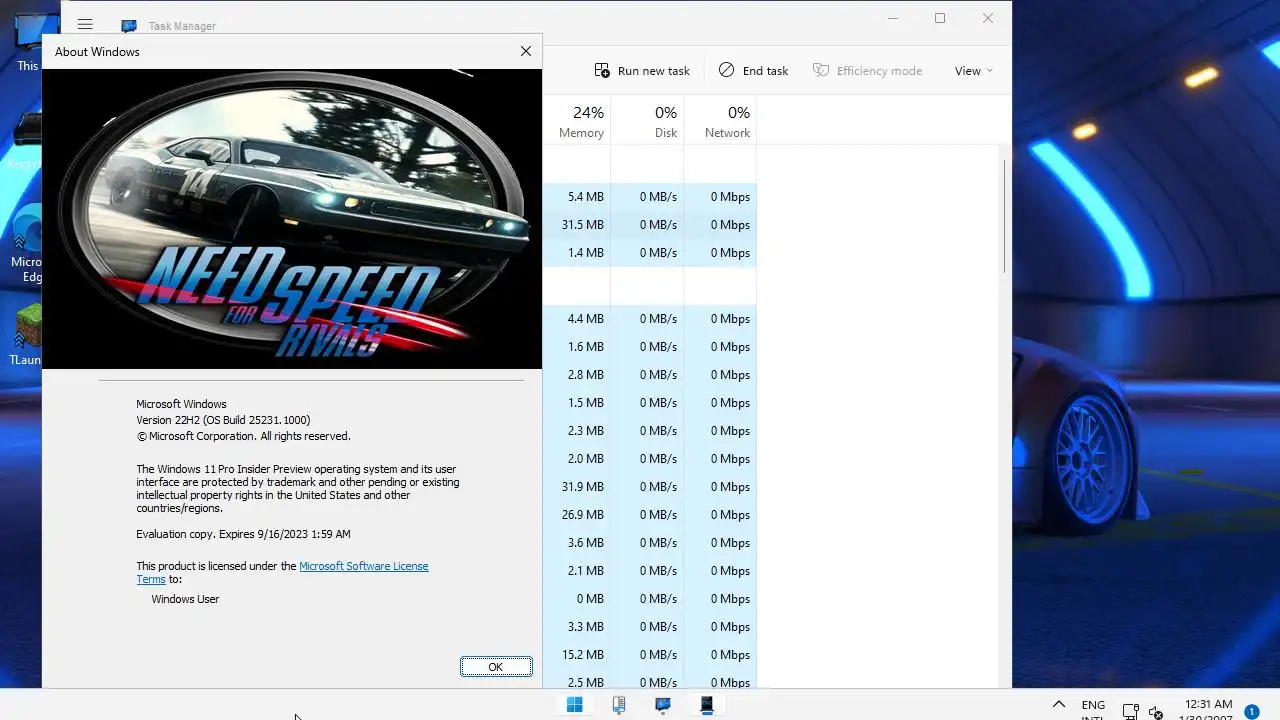The width and height of the screenshot is (1280, 720).
Task: Open Task Manager hamburger navigation menu
Action: tap(85, 24)
